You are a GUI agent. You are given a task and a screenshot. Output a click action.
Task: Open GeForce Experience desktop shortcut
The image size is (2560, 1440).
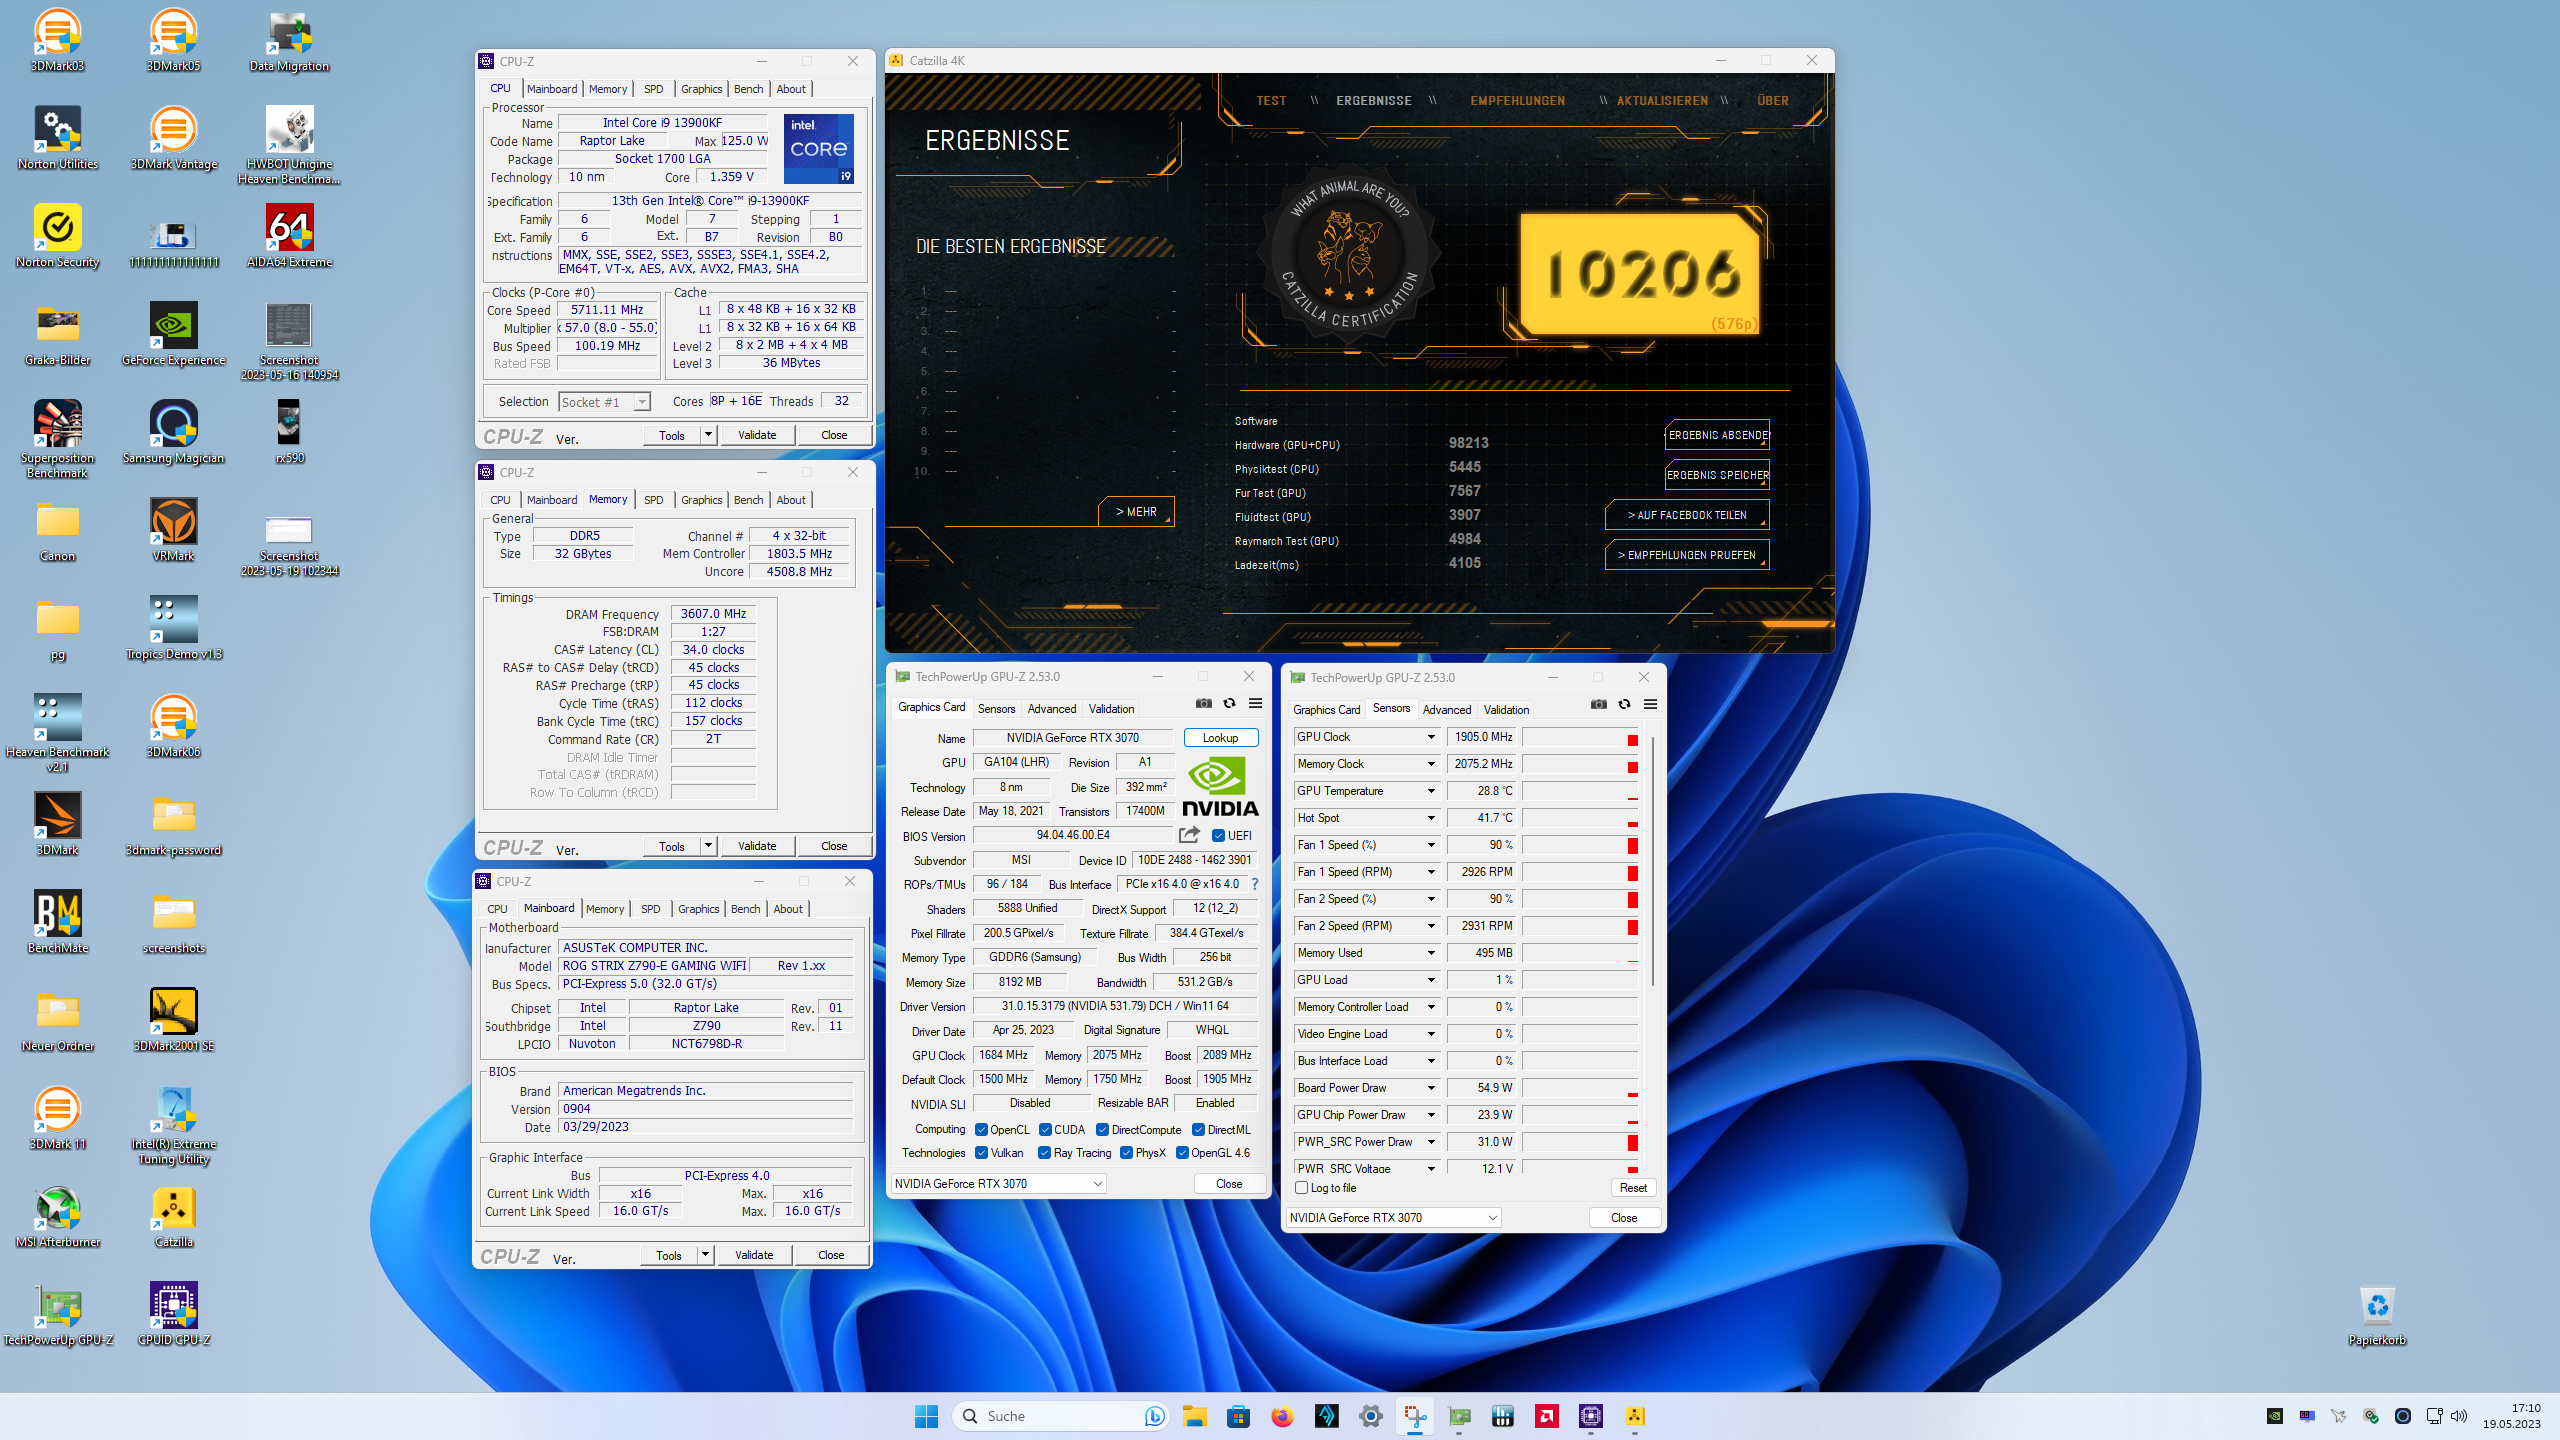[x=174, y=334]
